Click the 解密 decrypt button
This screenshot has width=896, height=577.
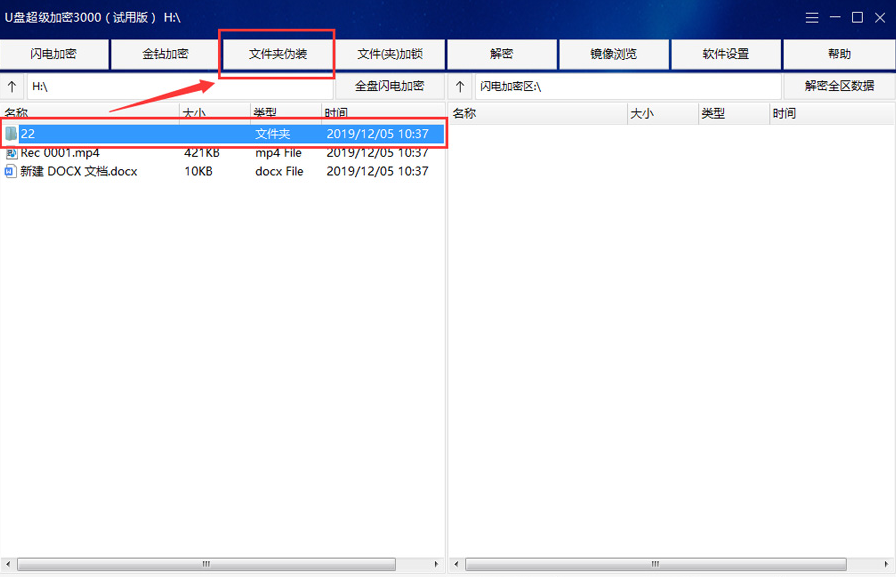501,54
